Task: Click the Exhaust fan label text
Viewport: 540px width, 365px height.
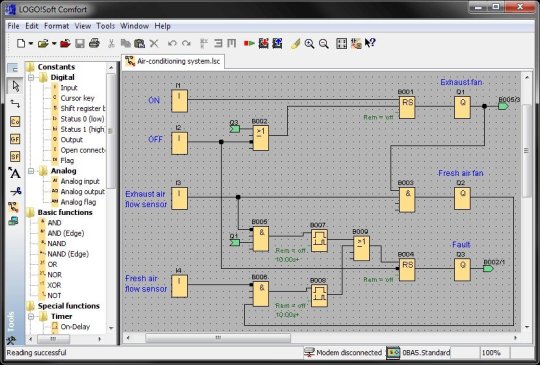Action: 461,82
